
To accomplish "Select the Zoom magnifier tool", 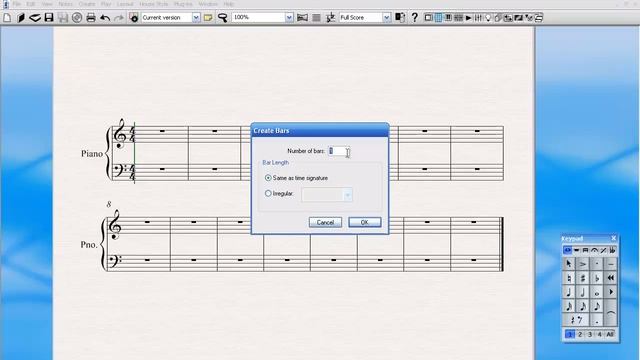I will tap(222, 18).
